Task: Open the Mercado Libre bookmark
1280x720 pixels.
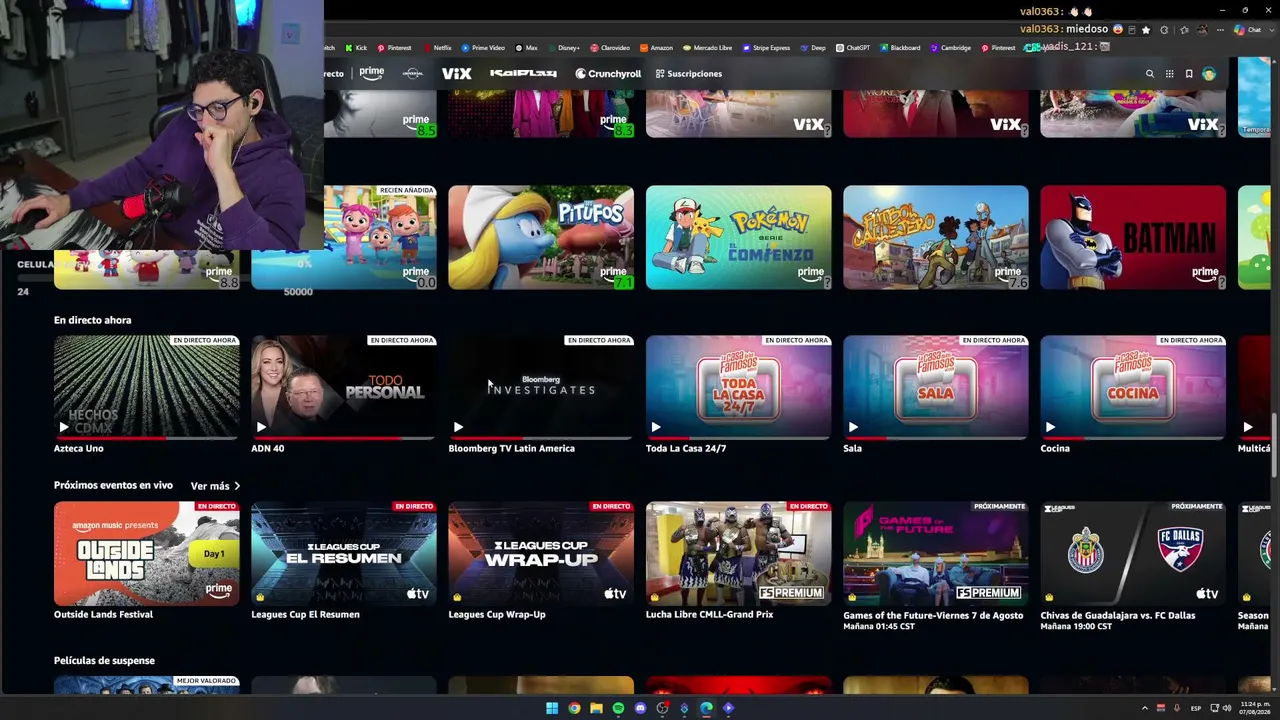Action: 707,47
